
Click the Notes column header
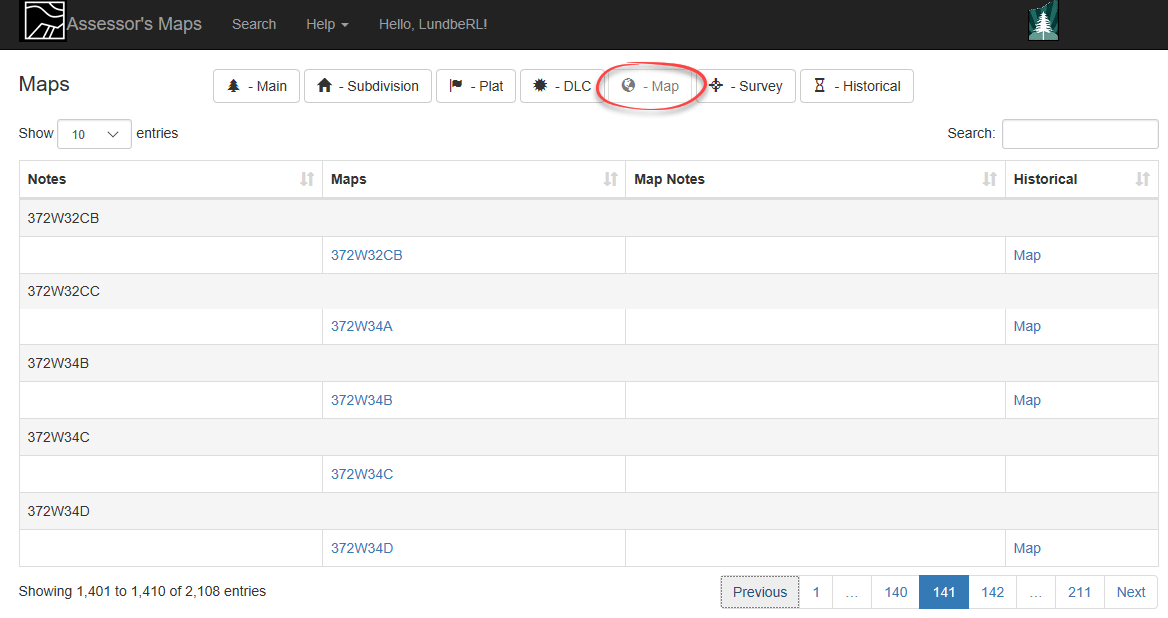pyautogui.click(x=171, y=179)
